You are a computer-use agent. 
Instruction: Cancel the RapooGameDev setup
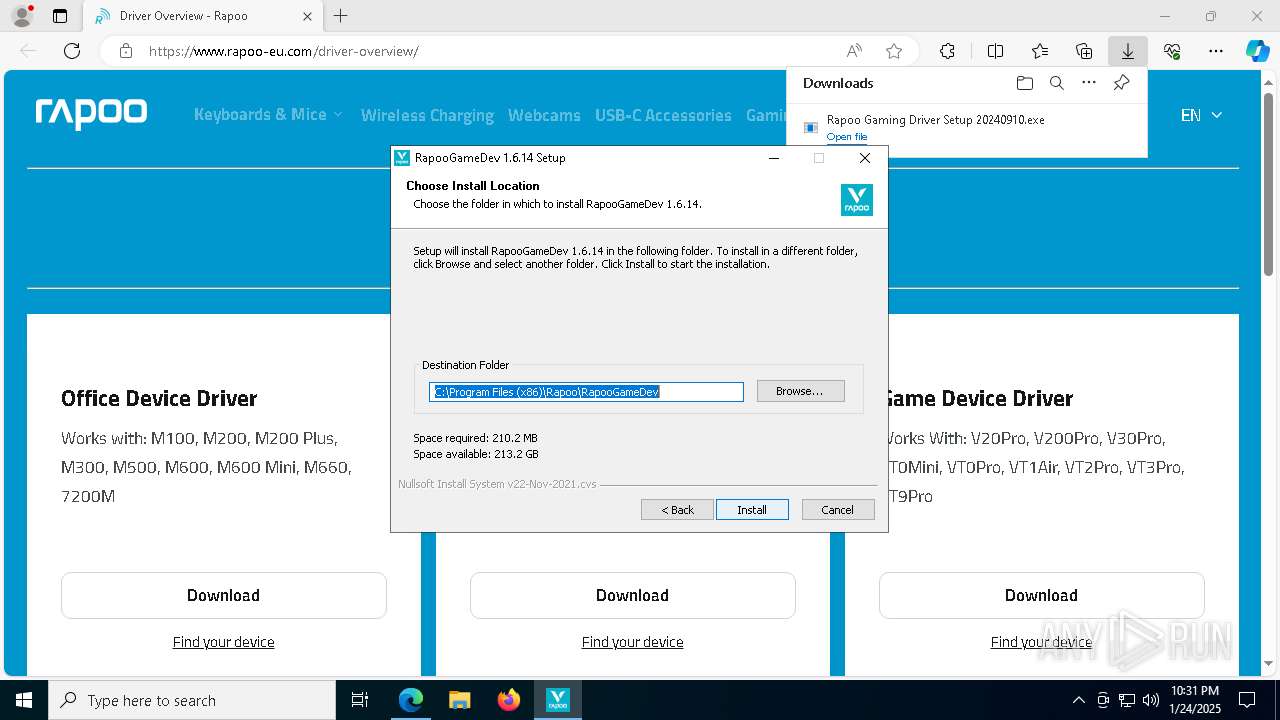(x=838, y=510)
